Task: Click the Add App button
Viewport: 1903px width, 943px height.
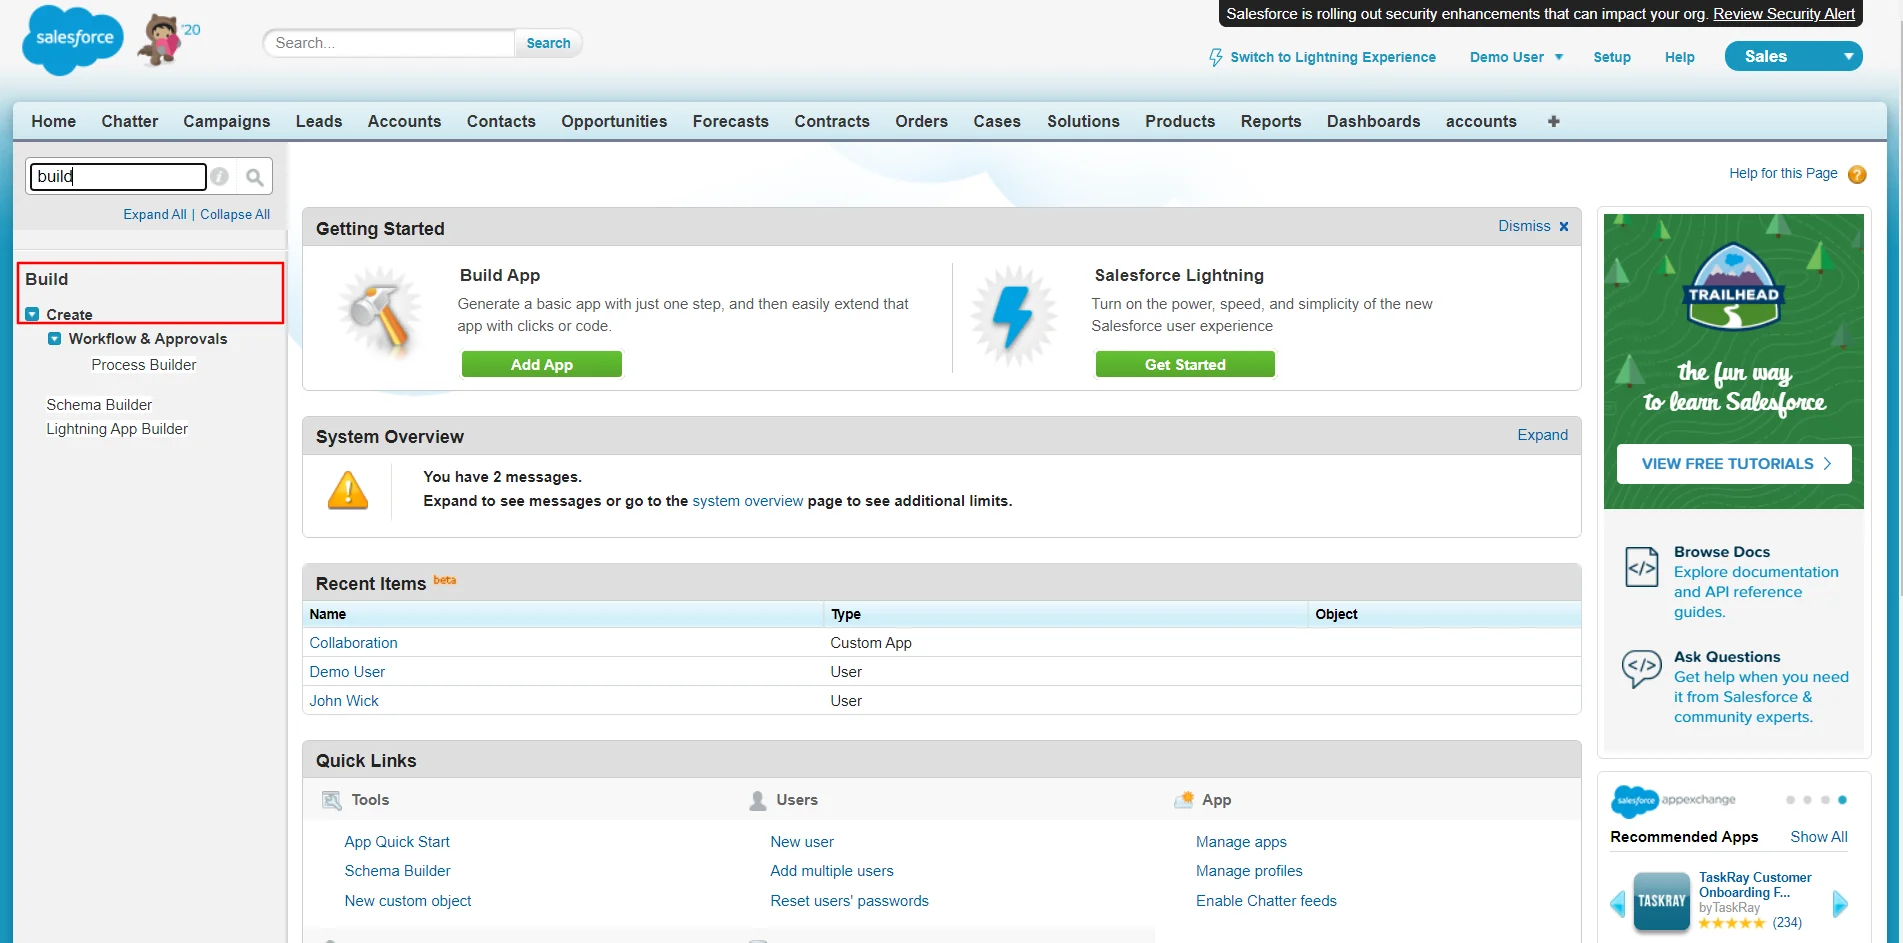Action: click(x=542, y=365)
